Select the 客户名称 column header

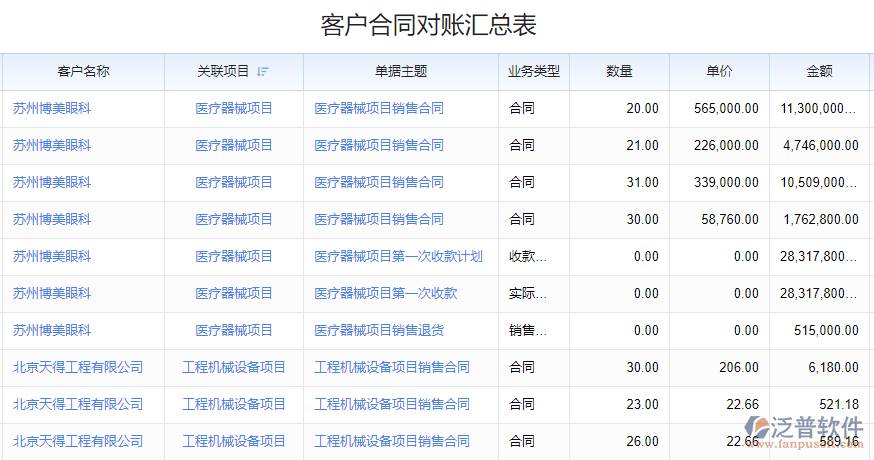[x=83, y=71]
